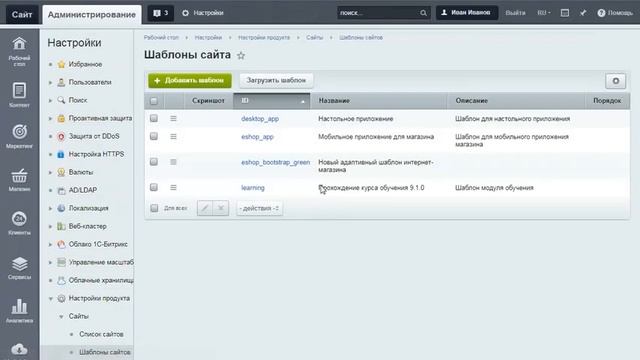640x360 pixels.
Task: Toggle the Для всех checkbox
Action: tap(154, 208)
